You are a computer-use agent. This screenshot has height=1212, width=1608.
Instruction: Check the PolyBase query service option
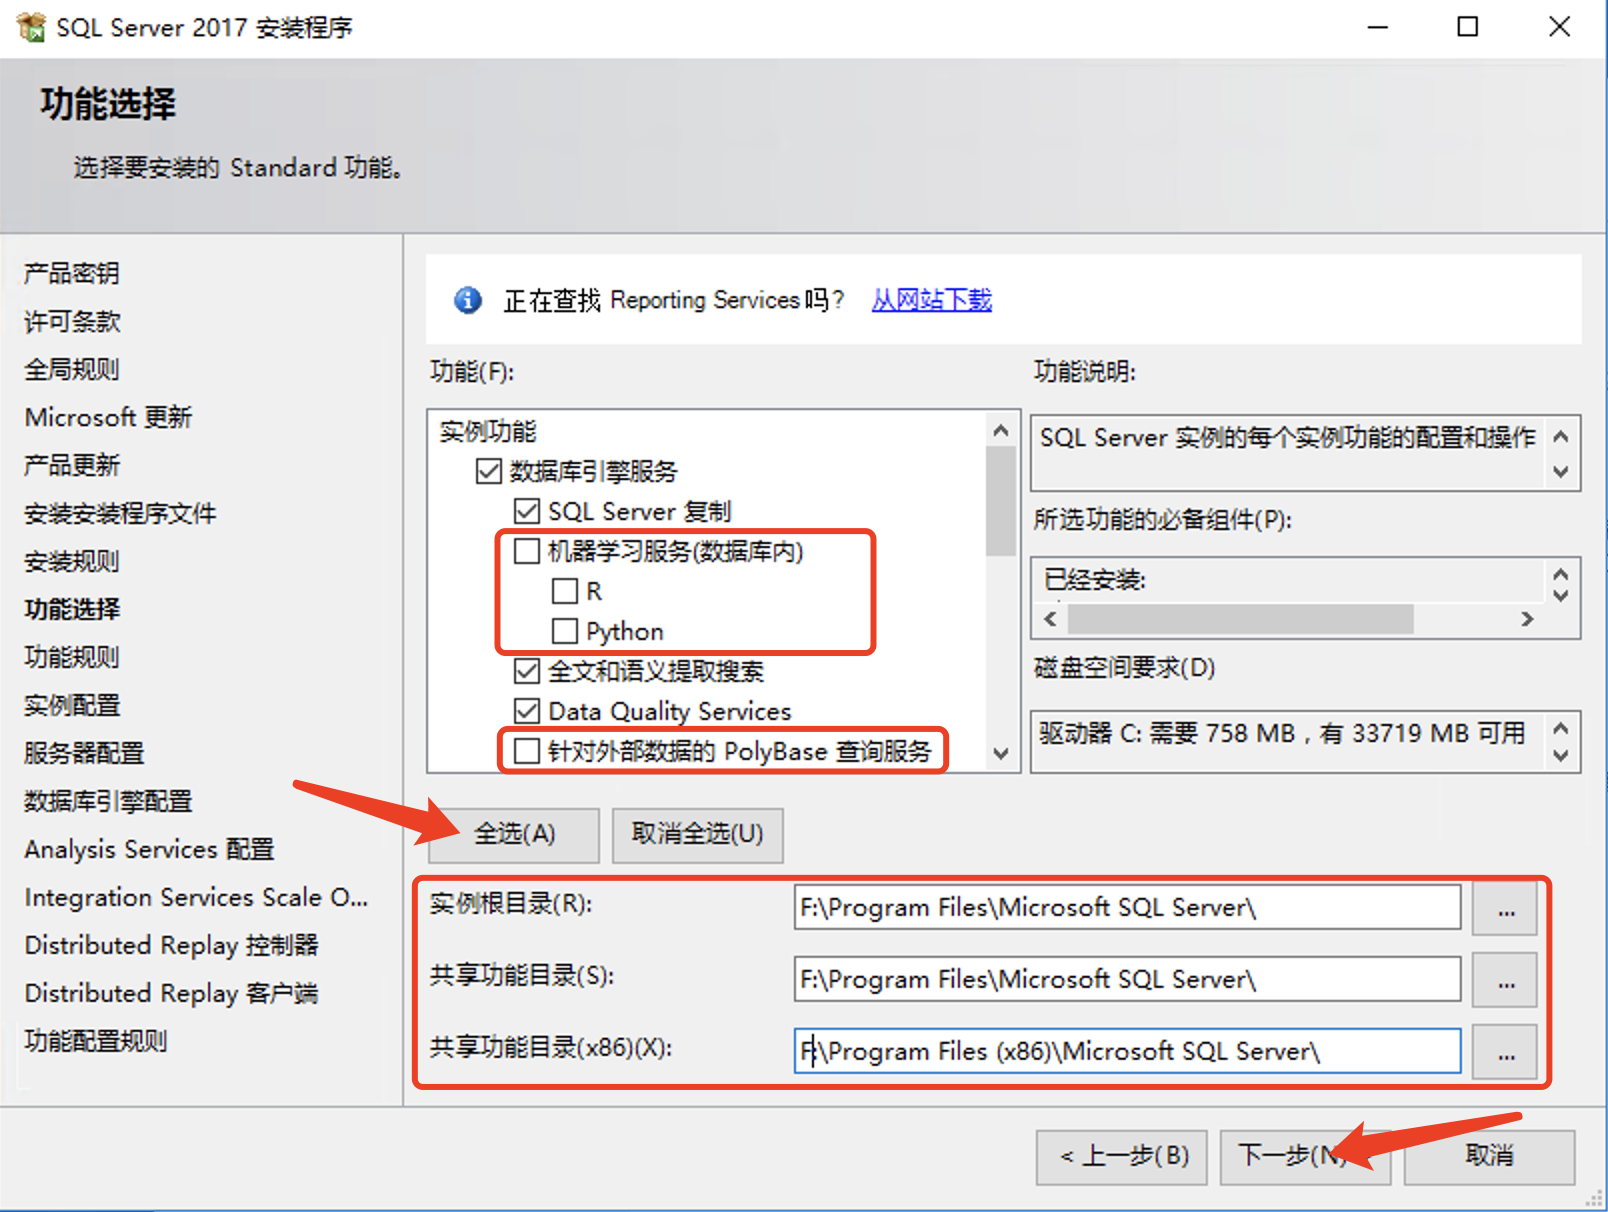tap(527, 751)
